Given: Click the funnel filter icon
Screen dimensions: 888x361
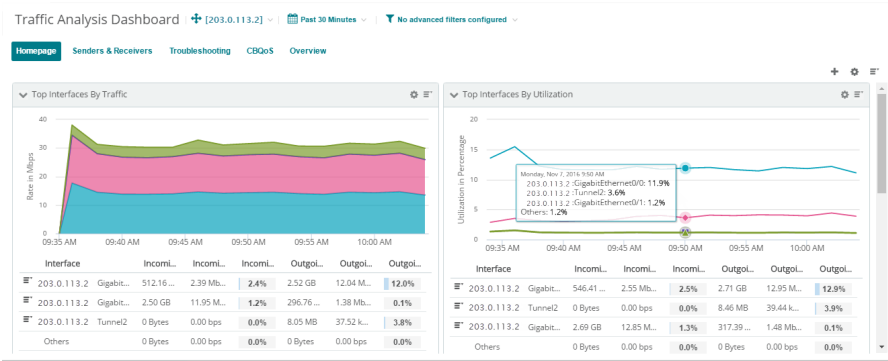Looking at the screenshot, I should pyautogui.click(x=390, y=19).
